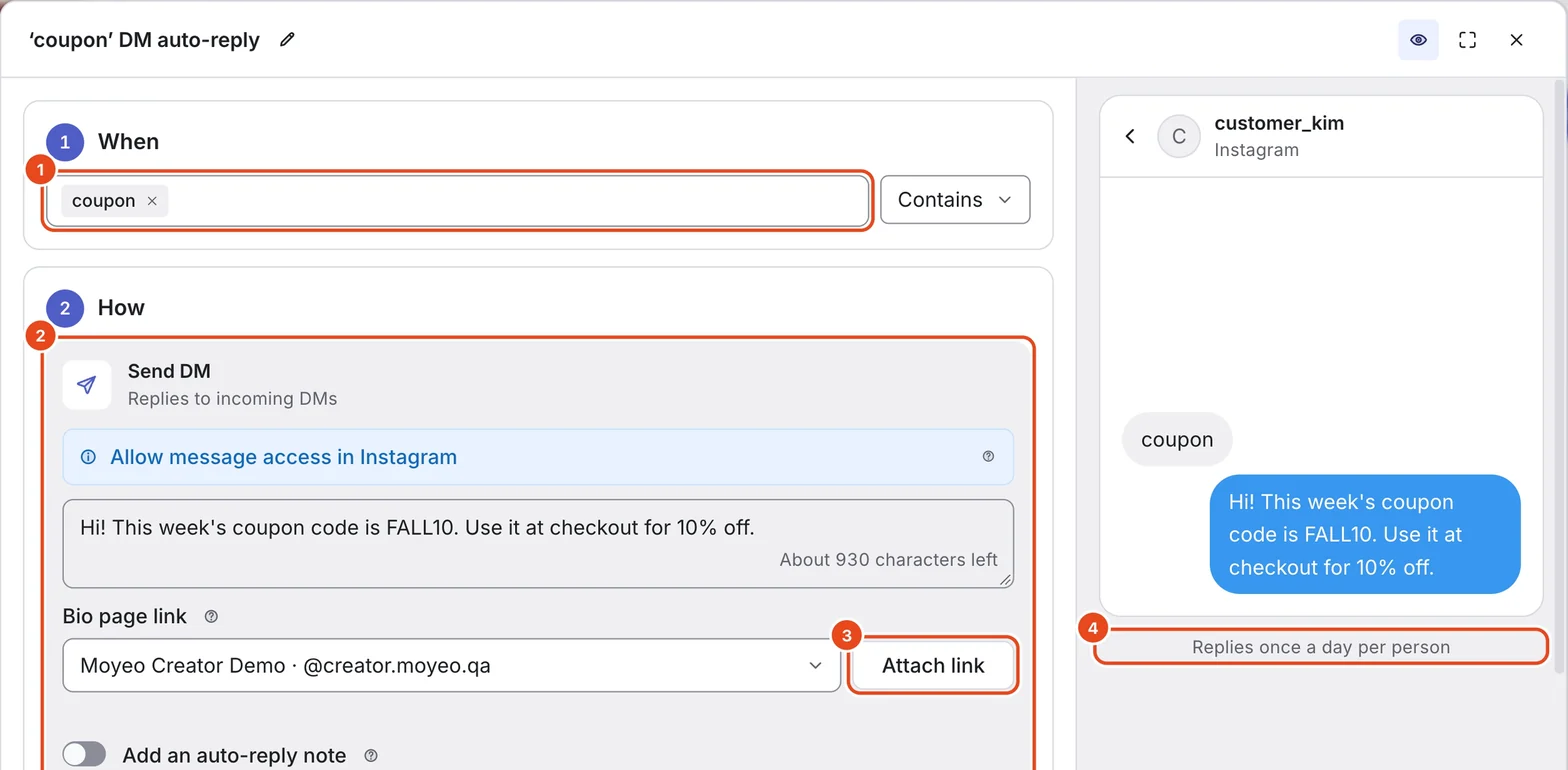Click the info icon in the Instagram banner
Image resolution: width=1568 pixels, height=770 pixels.
(x=88, y=457)
